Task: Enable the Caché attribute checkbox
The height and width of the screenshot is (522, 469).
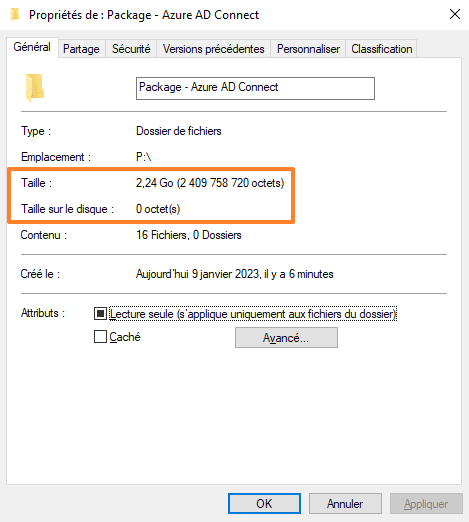Action: 100,337
